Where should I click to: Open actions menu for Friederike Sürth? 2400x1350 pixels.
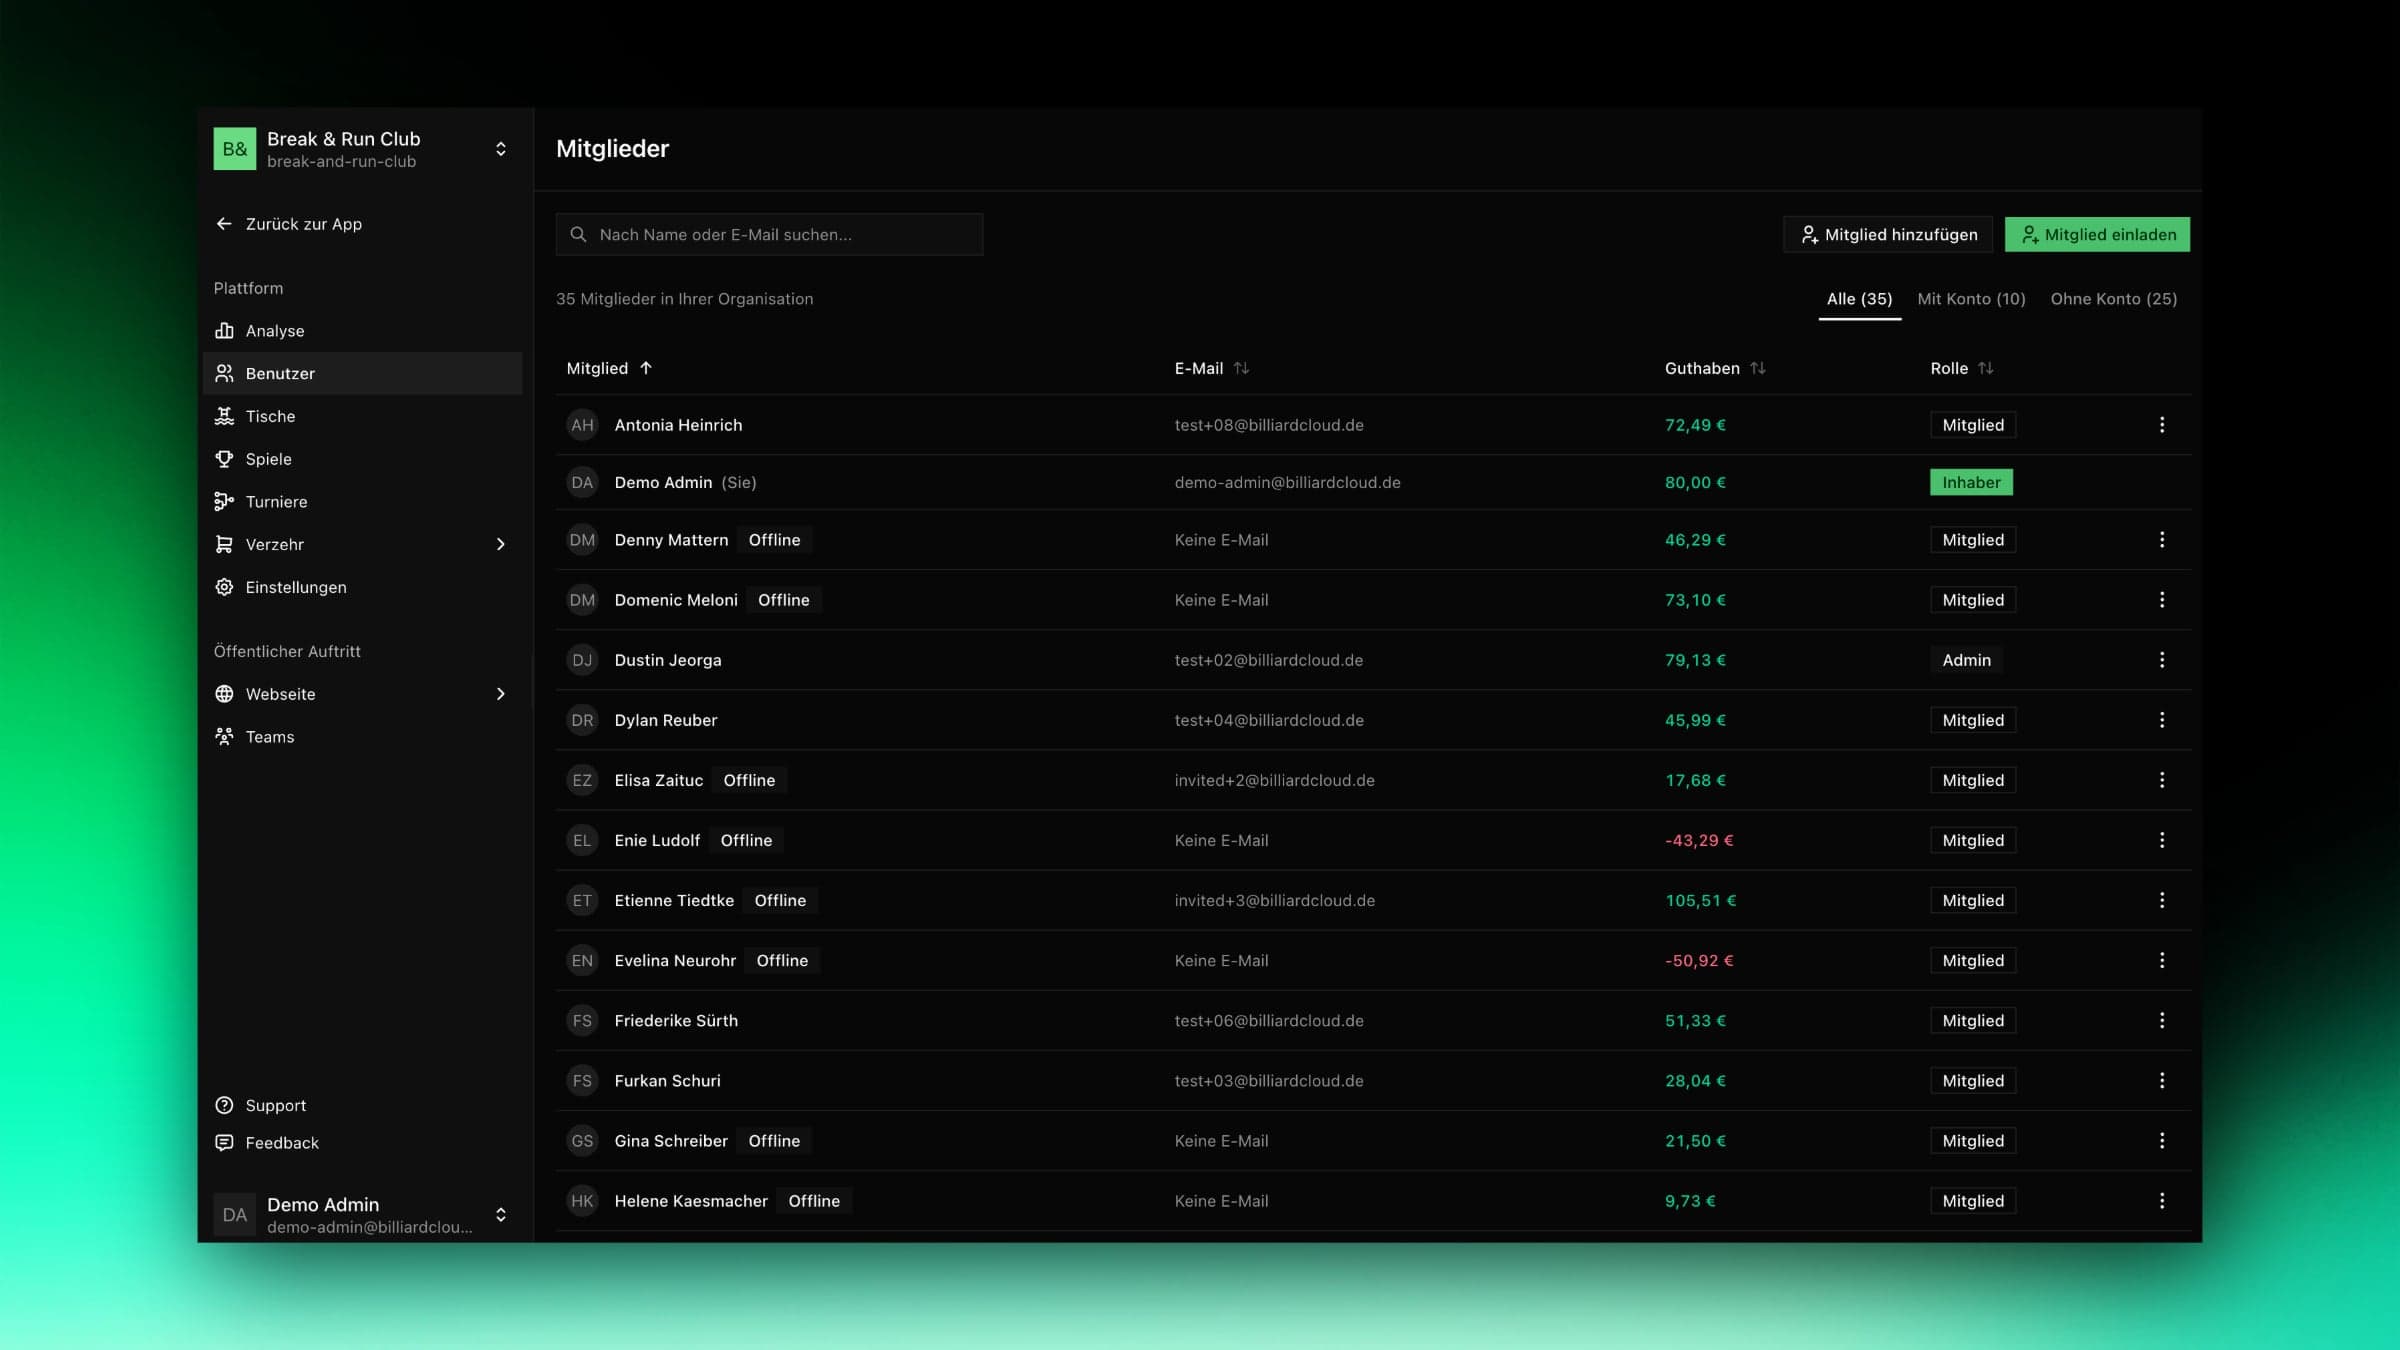2162,1020
